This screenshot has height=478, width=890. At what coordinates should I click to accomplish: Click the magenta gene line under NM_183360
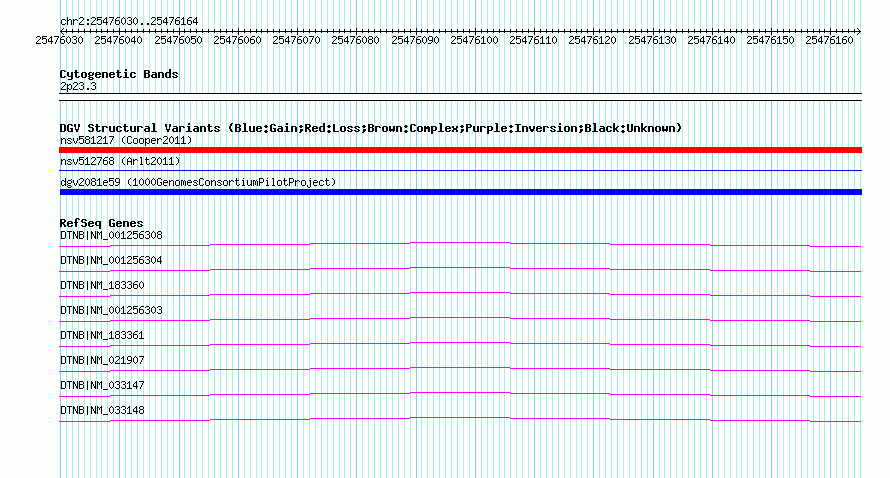tap(460, 294)
